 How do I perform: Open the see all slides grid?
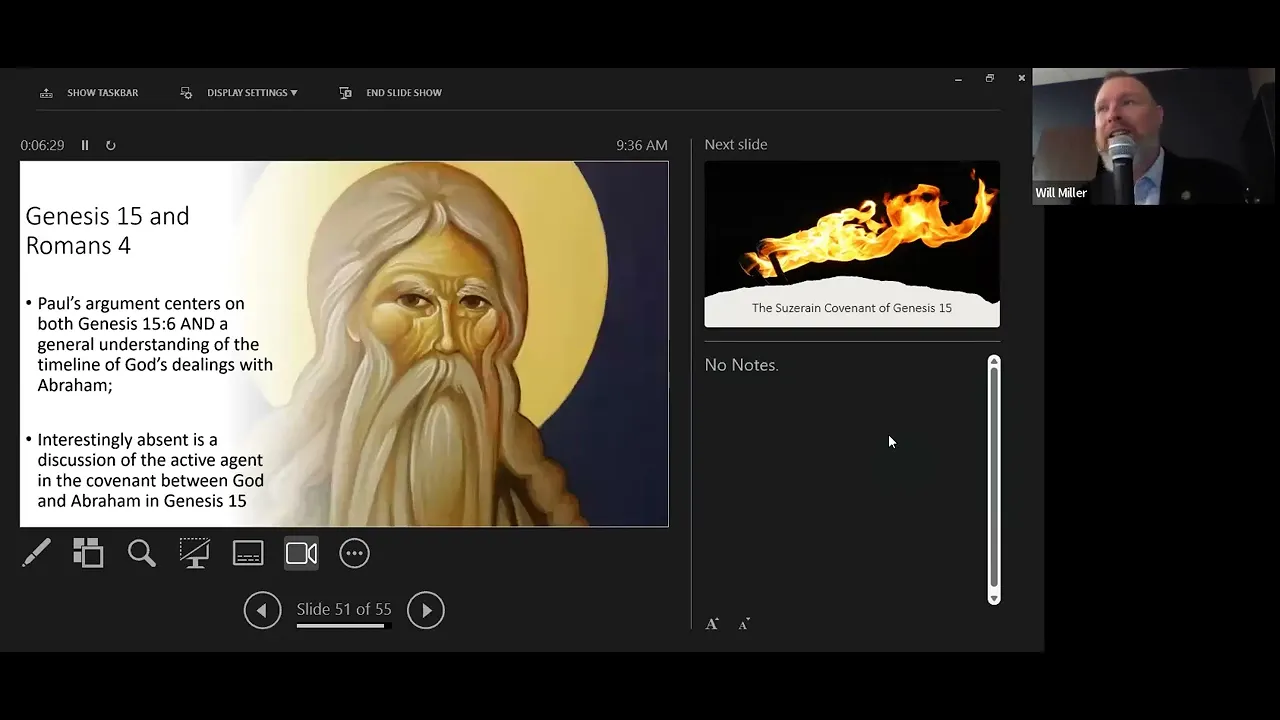(x=88, y=553)
